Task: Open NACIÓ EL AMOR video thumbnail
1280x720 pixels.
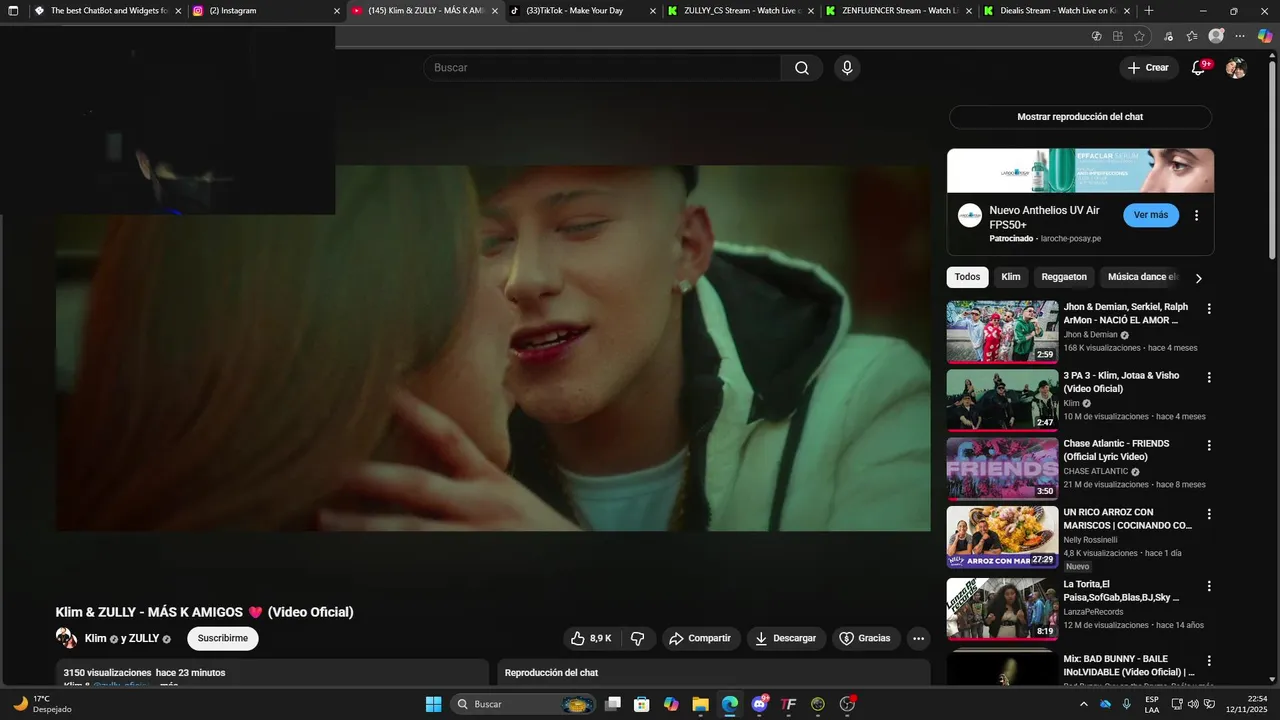Action: click(1002, 332)
